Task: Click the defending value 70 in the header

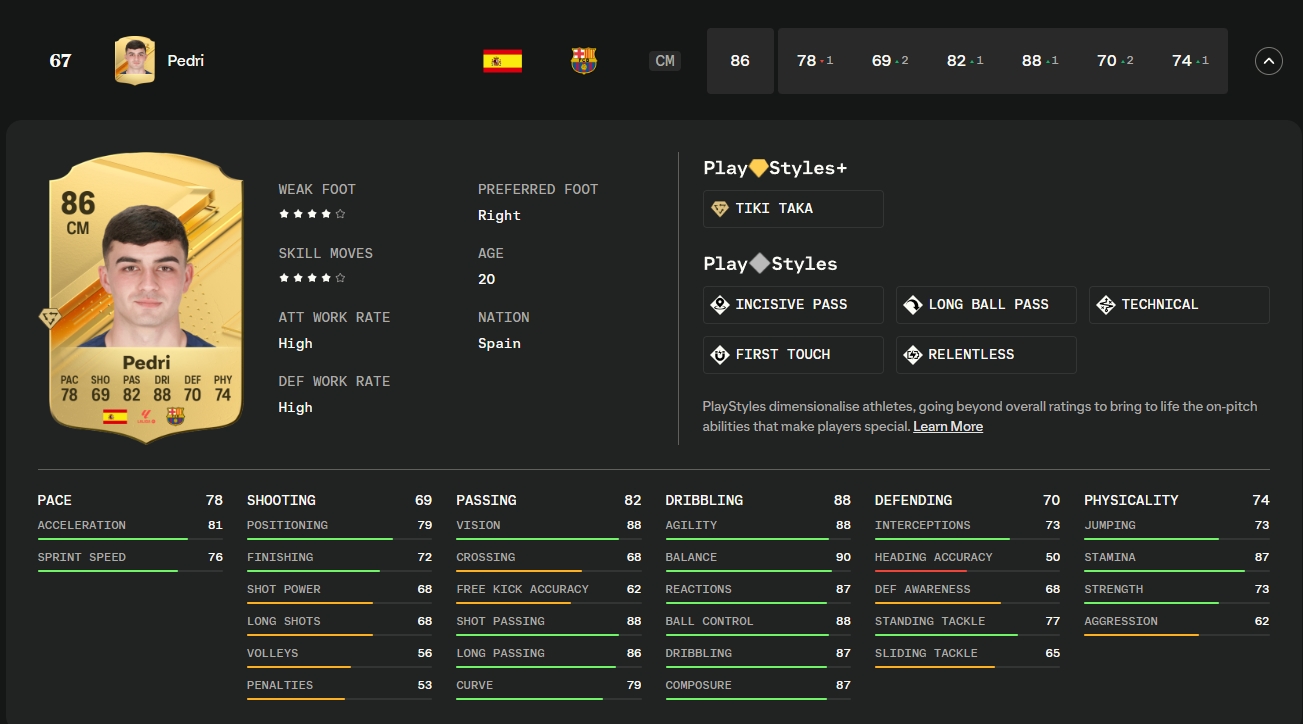Action: tap(1106, 61)
